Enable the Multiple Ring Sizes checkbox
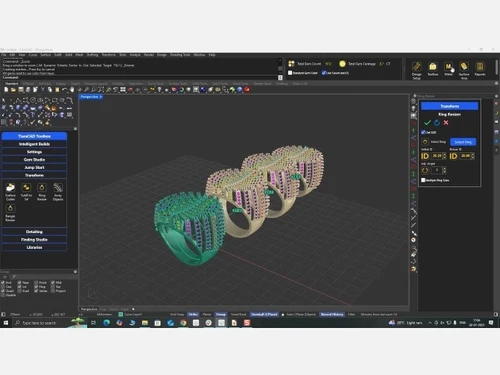 pyautogui.click(x=423, y=180)
